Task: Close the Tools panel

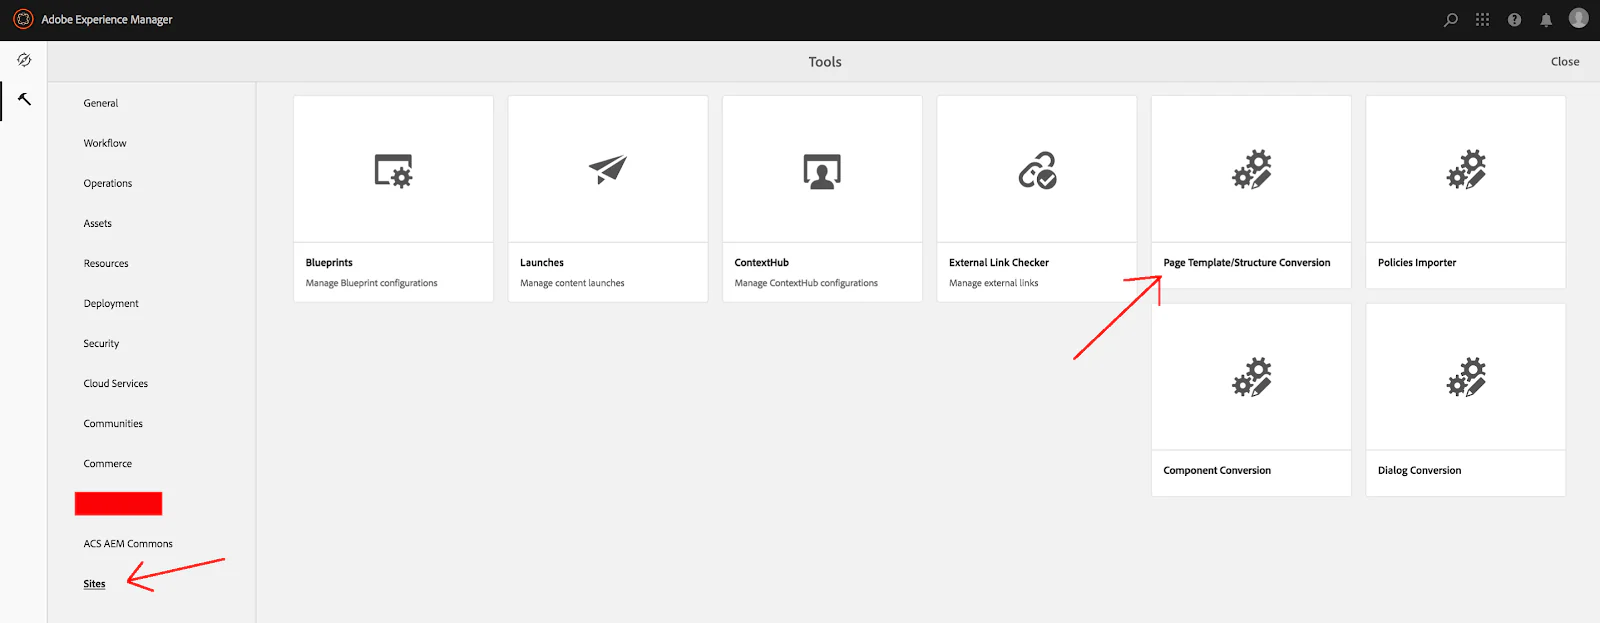Action: point(1565,61)
